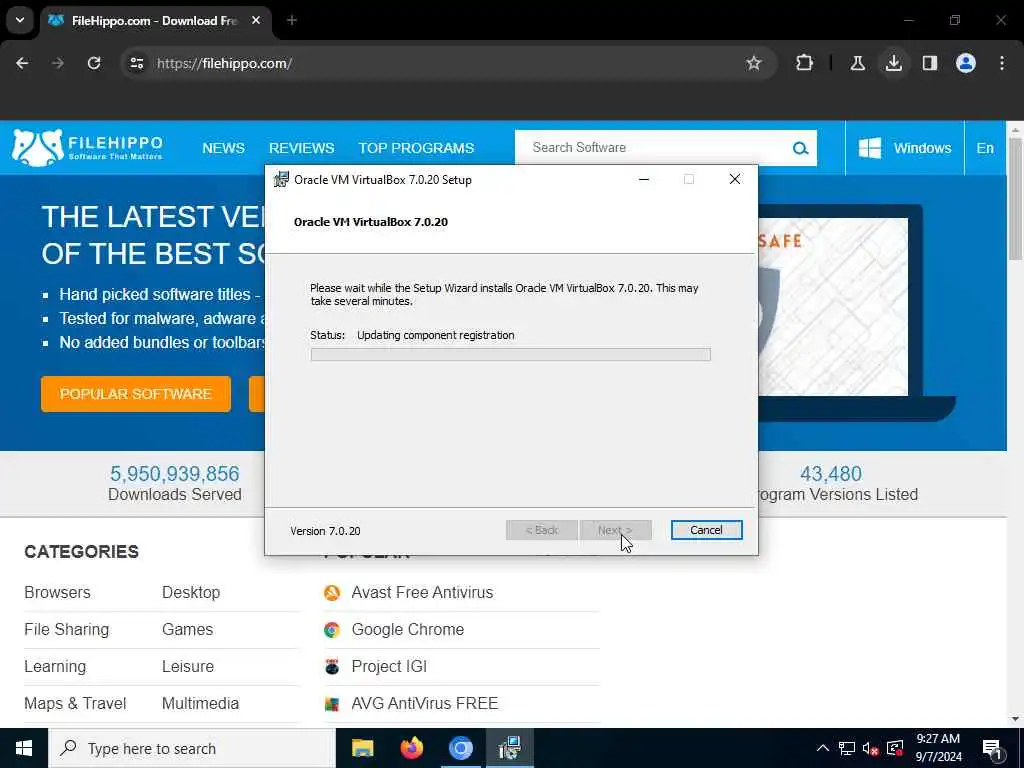
Task: Reload the FileHippo page
Action: click(x=94, y=63)
